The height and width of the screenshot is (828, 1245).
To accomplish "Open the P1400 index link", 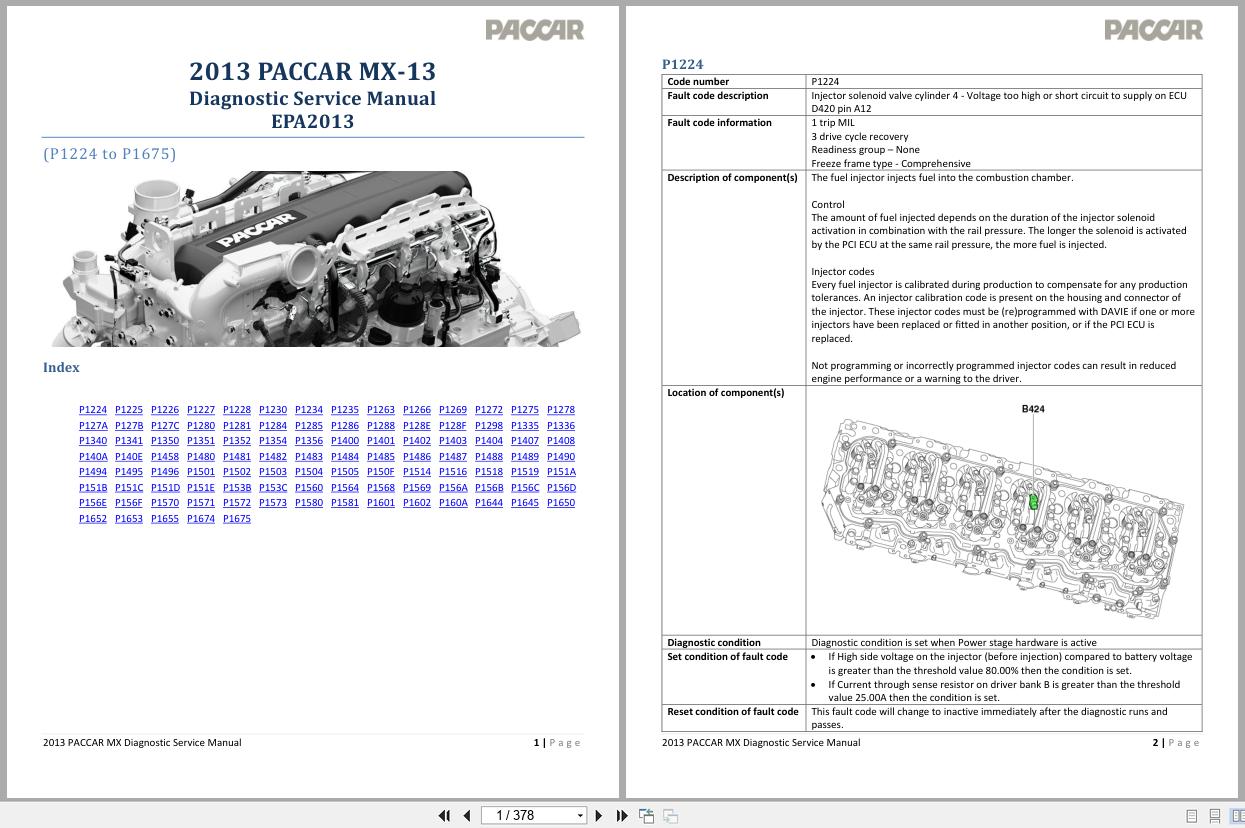I will point(345,441).
